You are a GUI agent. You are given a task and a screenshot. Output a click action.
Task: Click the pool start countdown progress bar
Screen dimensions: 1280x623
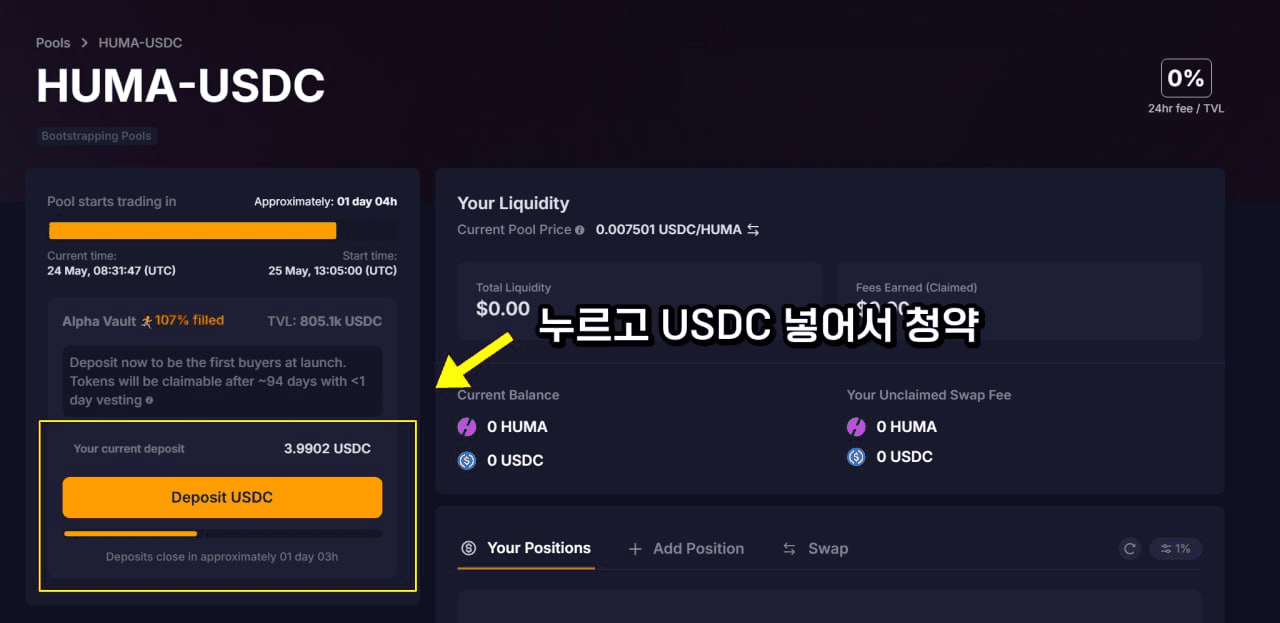pos(222,231)
